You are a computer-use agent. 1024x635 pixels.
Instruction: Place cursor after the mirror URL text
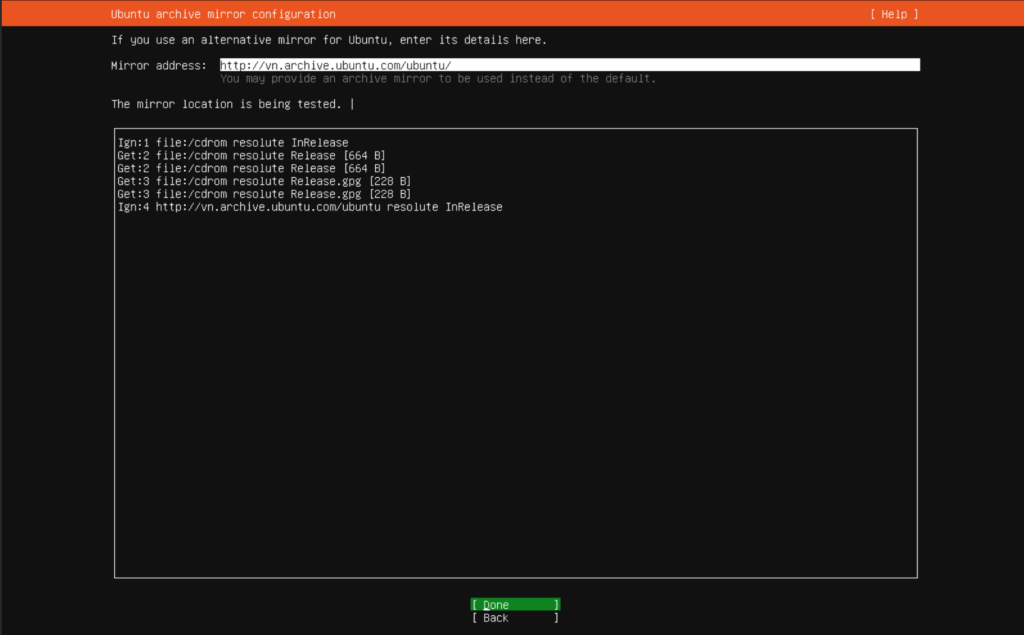coord(452,65)
